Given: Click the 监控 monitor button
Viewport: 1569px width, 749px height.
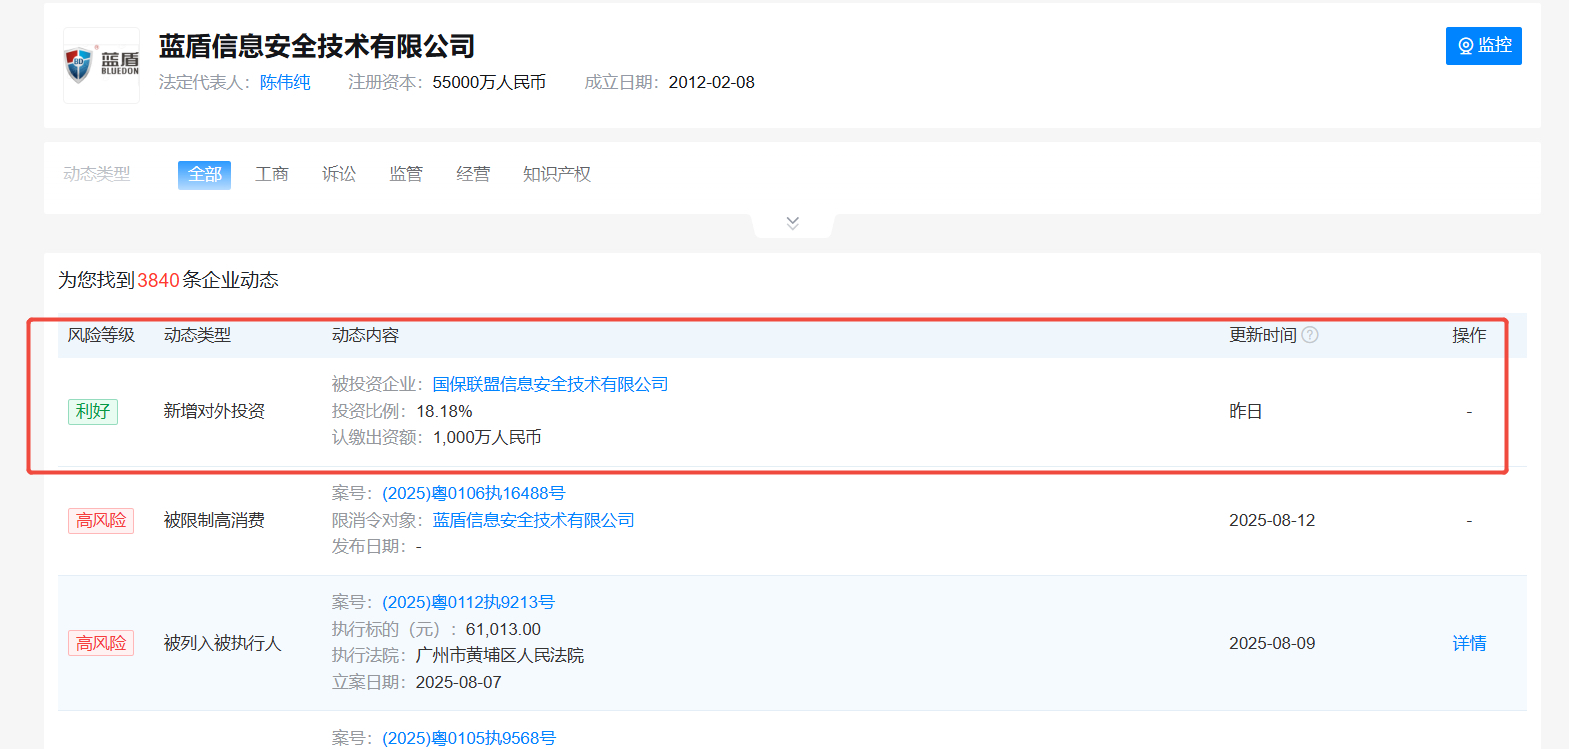Looking at the screenshot, I should point(1483,46).
